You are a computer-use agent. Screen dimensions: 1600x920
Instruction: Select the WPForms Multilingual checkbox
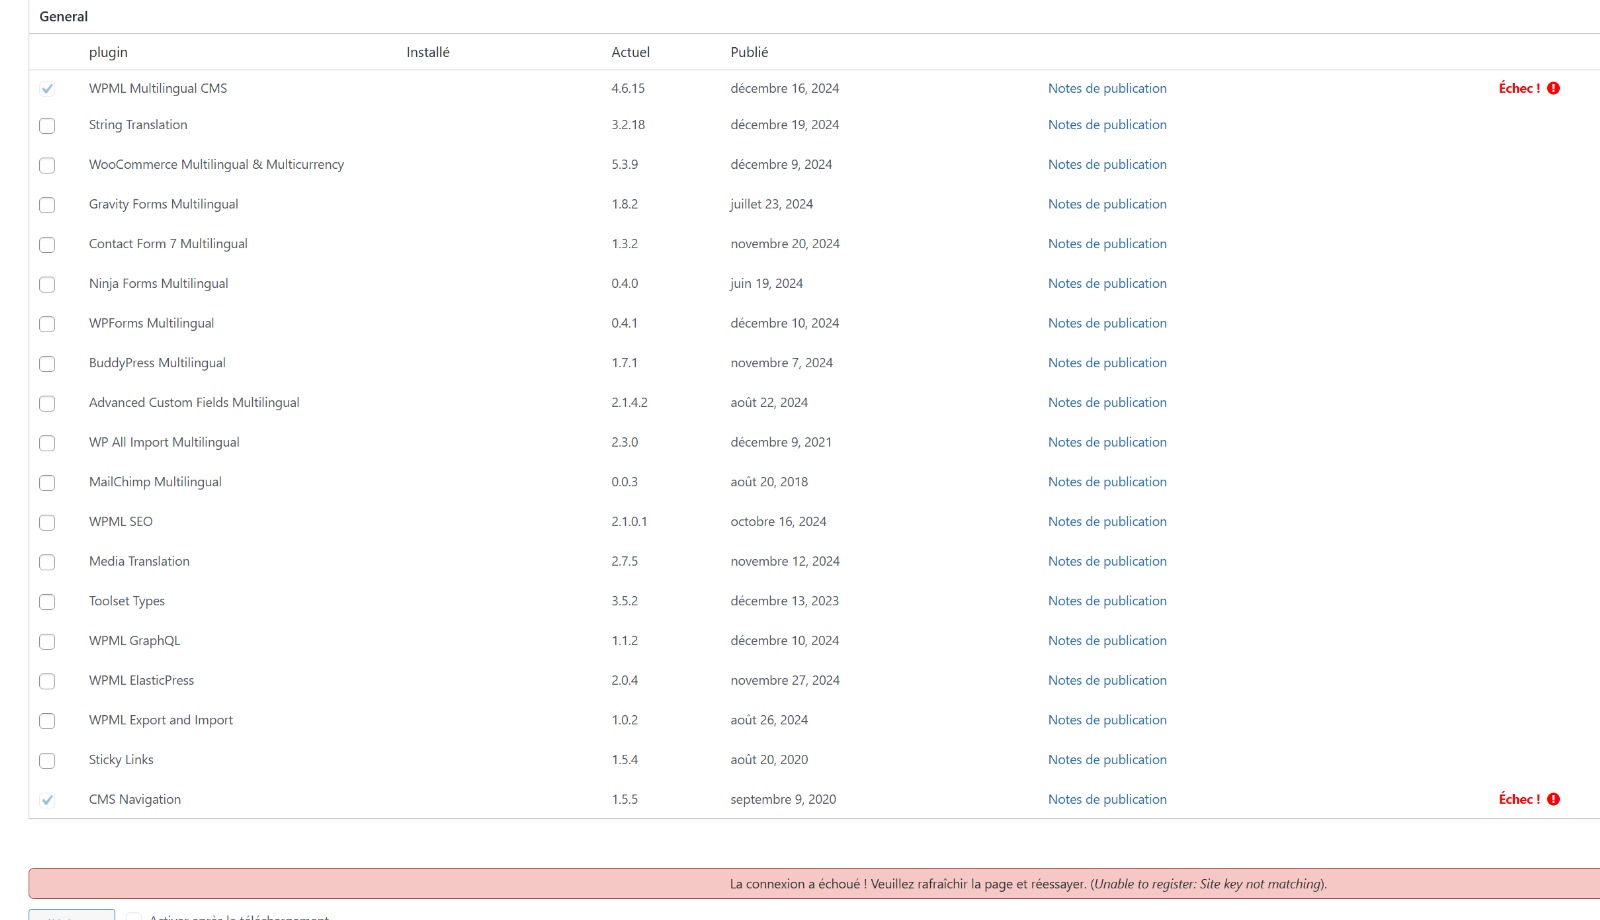click(x=47, y=324)
